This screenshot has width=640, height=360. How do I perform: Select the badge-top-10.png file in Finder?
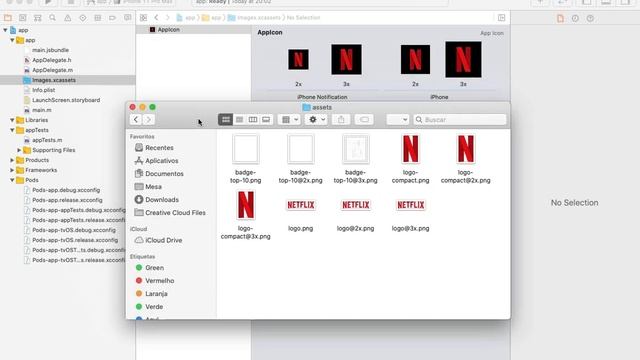246,159
